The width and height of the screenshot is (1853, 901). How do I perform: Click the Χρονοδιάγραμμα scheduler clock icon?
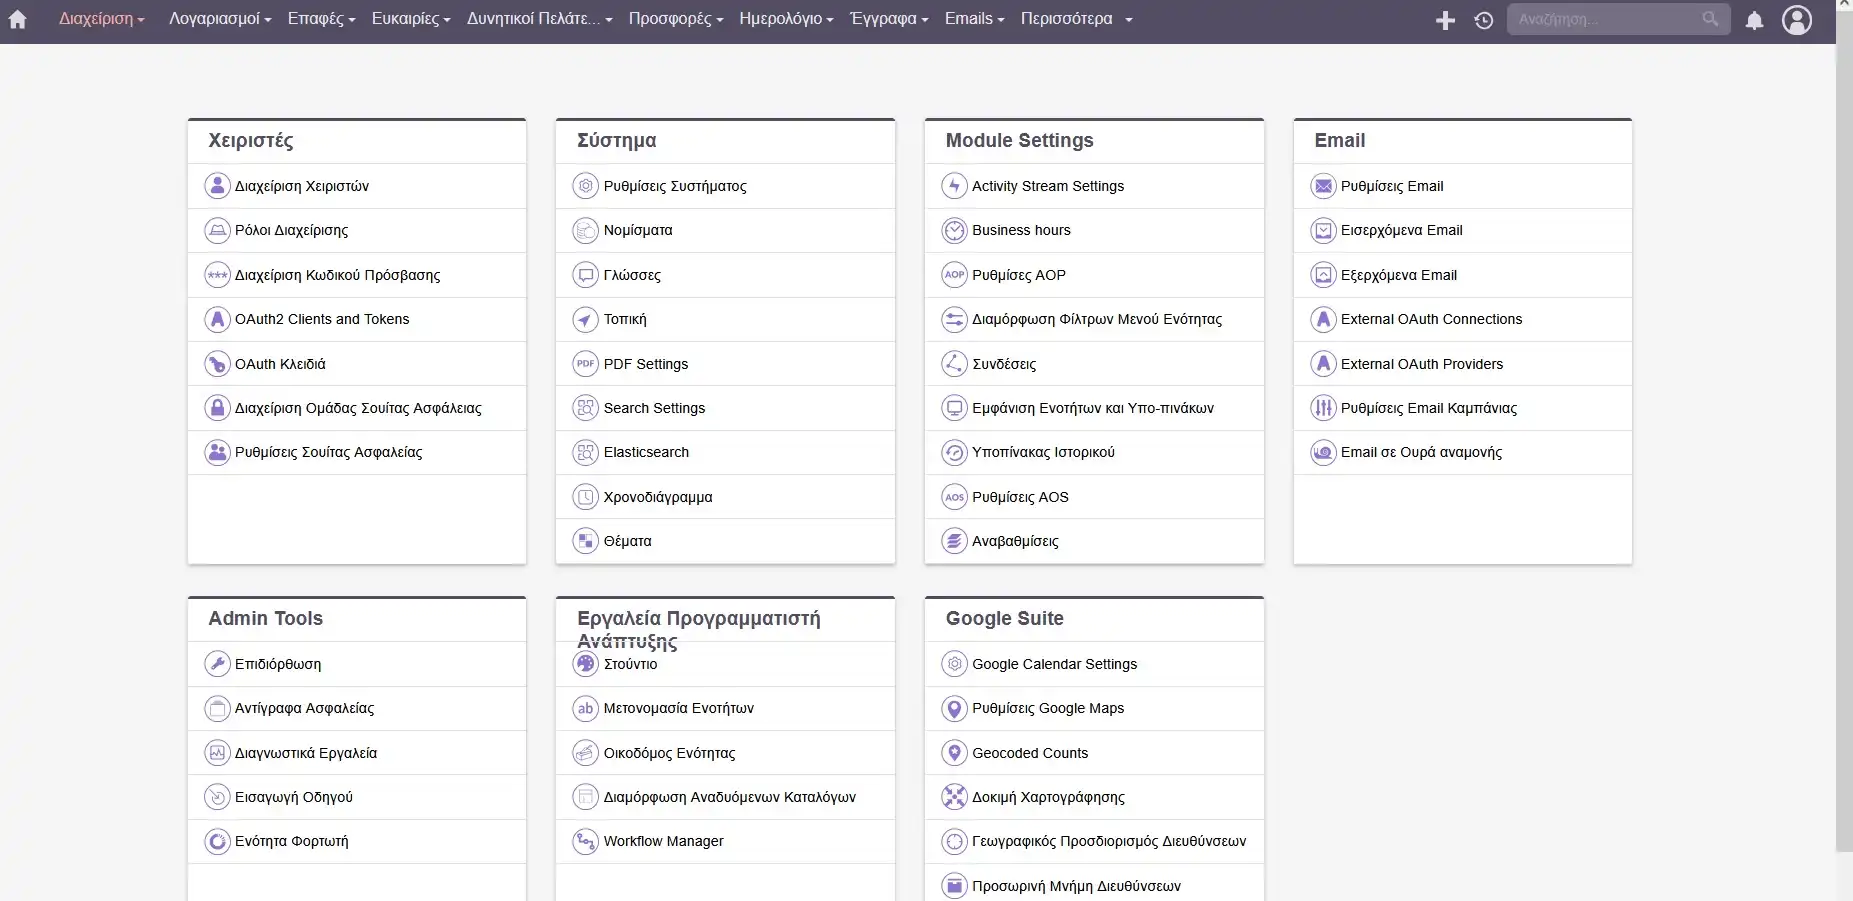[585, 497]
